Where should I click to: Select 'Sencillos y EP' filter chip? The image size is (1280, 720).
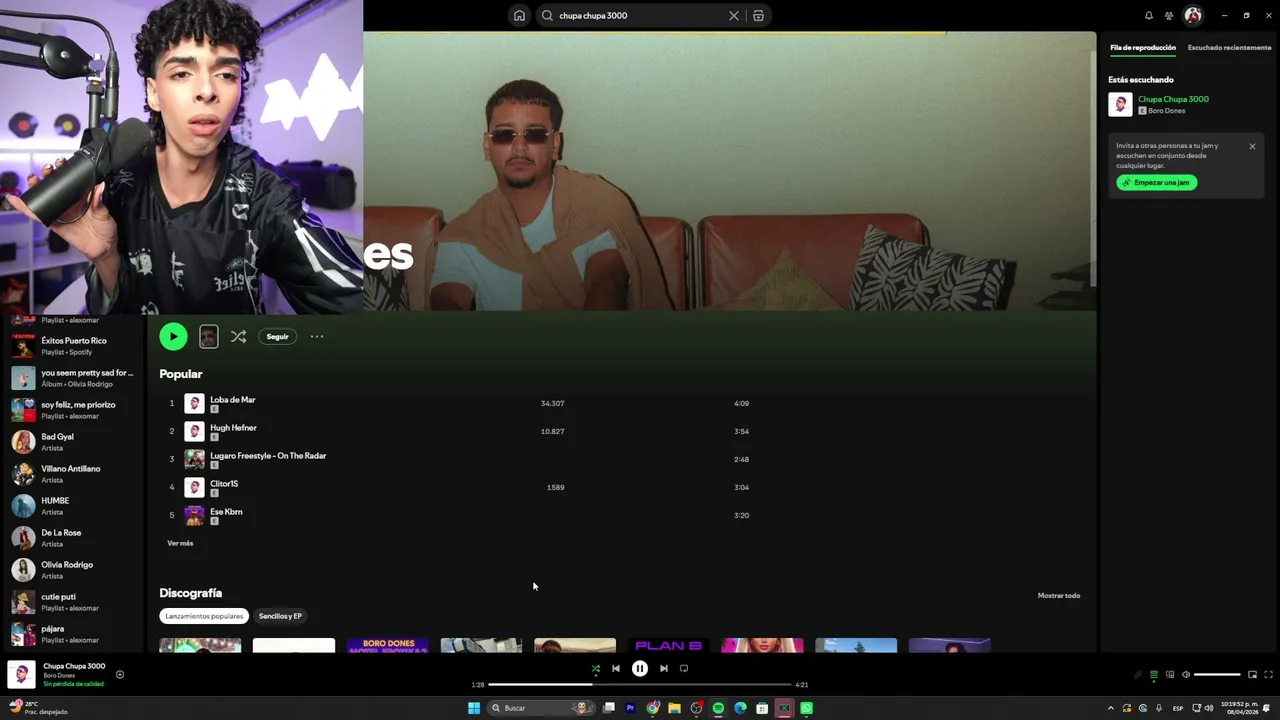pyautogui.click(x=280, y=616)
